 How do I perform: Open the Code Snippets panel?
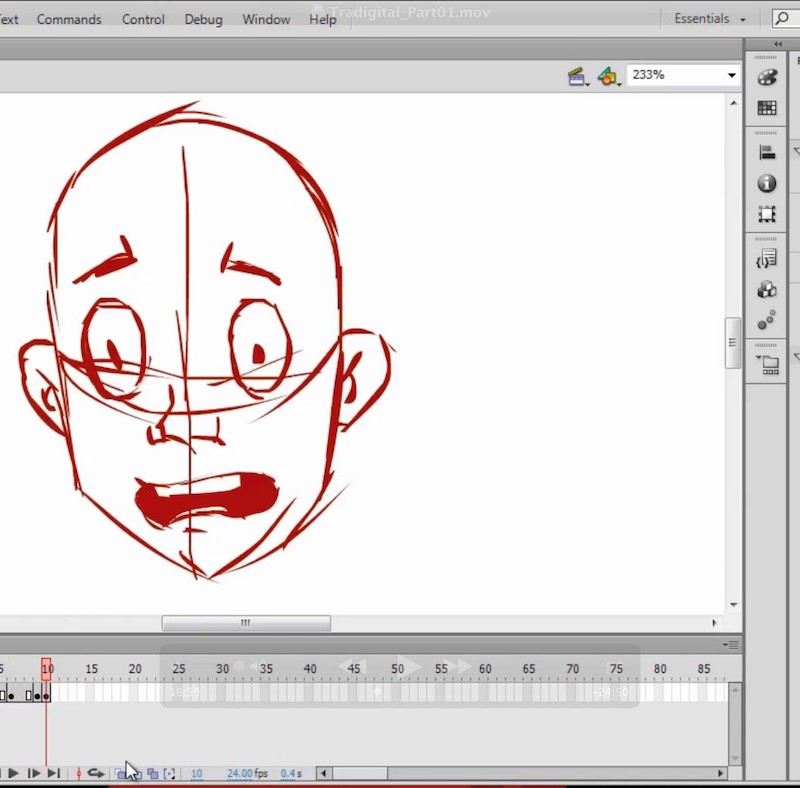click(766, 258)
